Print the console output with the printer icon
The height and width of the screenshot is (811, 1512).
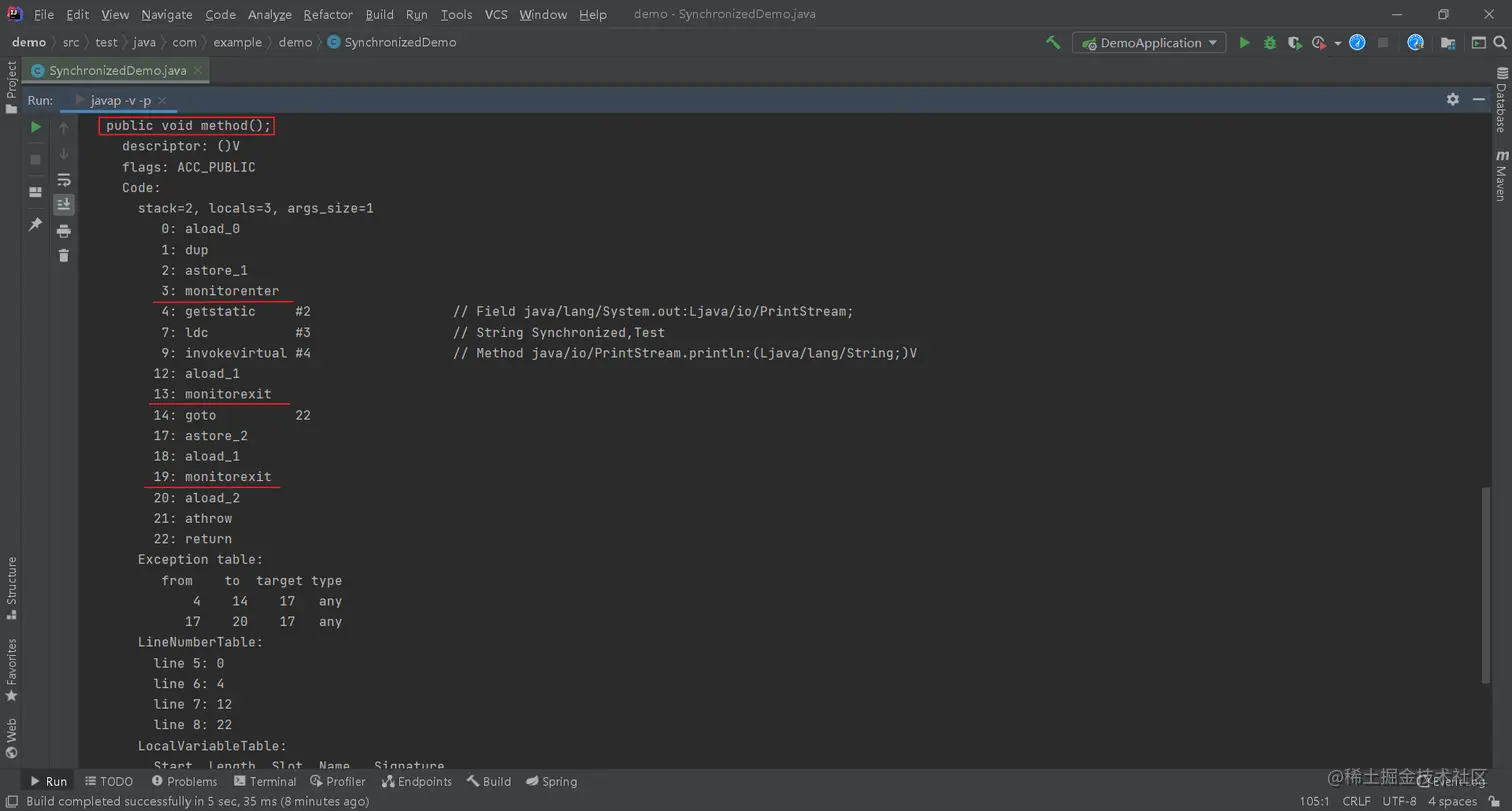pos(64,231)
